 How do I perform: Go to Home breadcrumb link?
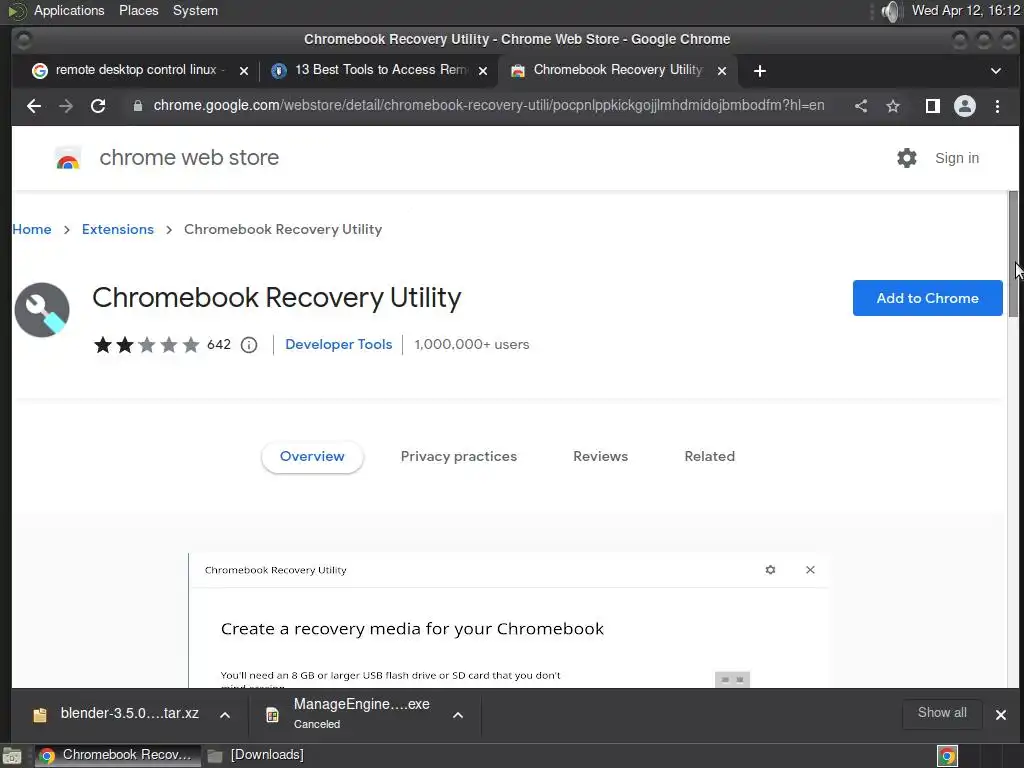coord(31,229)
